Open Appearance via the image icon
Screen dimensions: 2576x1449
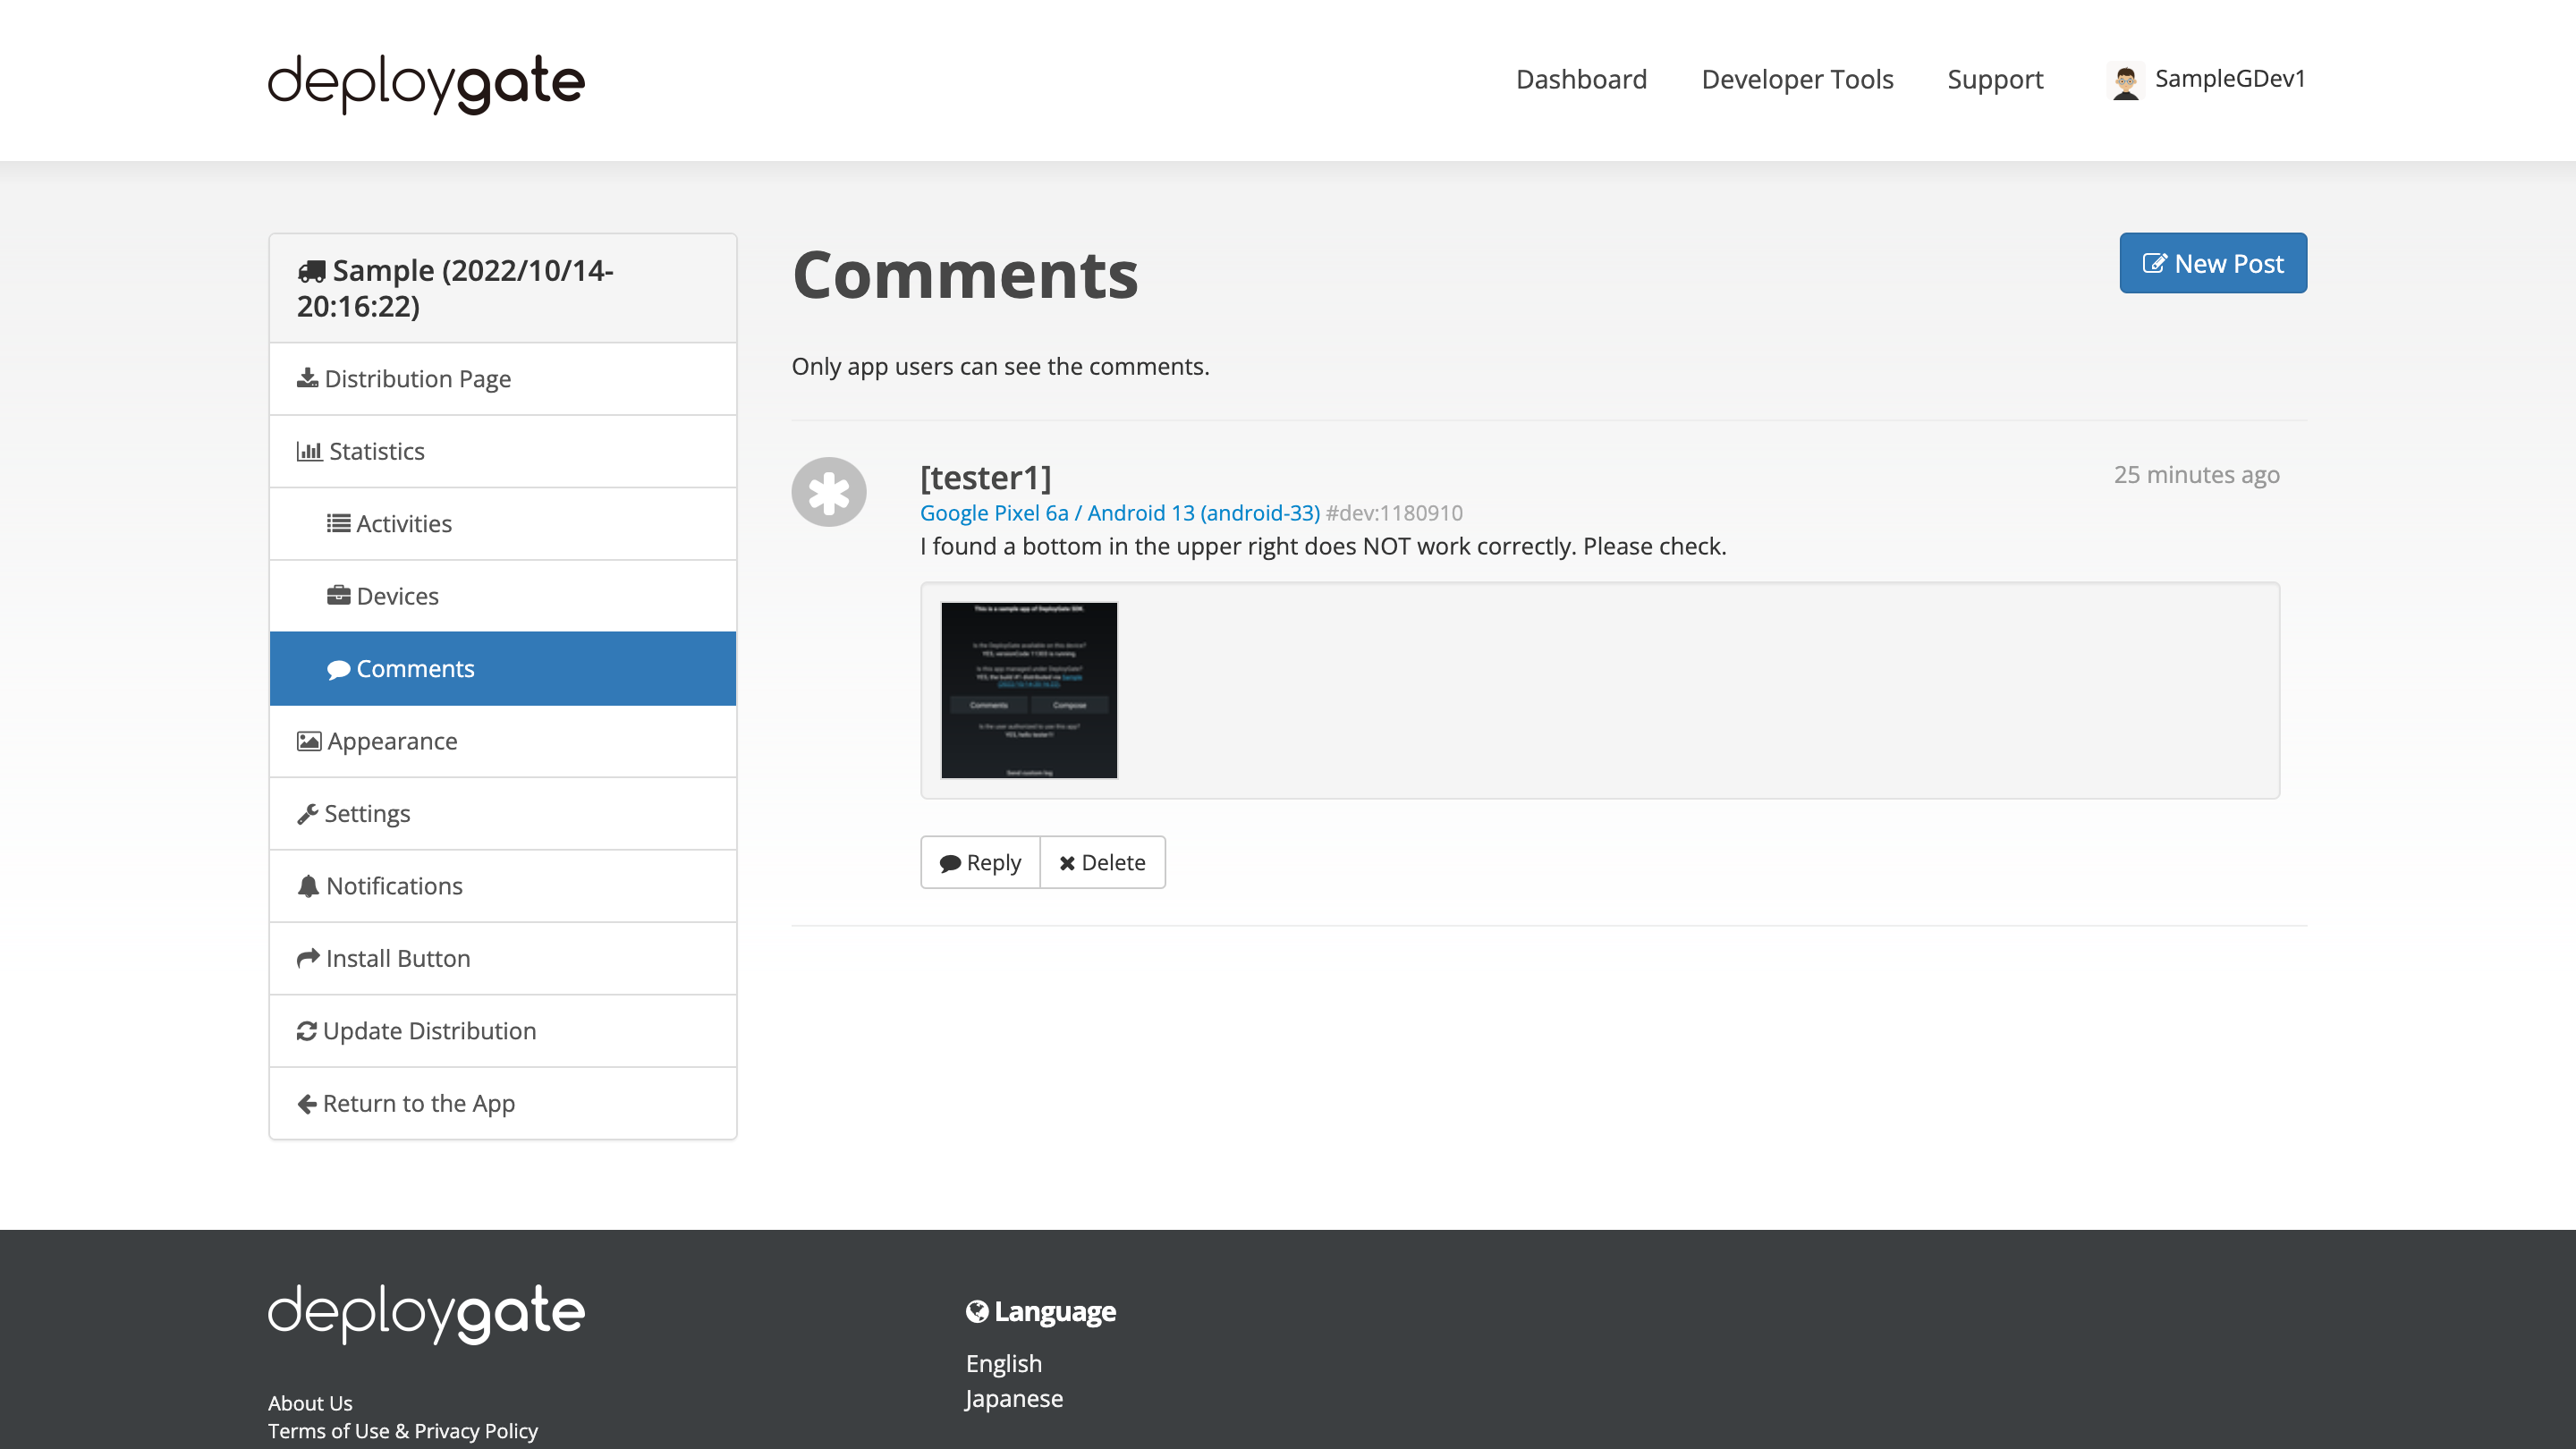(x=308, y=741)
